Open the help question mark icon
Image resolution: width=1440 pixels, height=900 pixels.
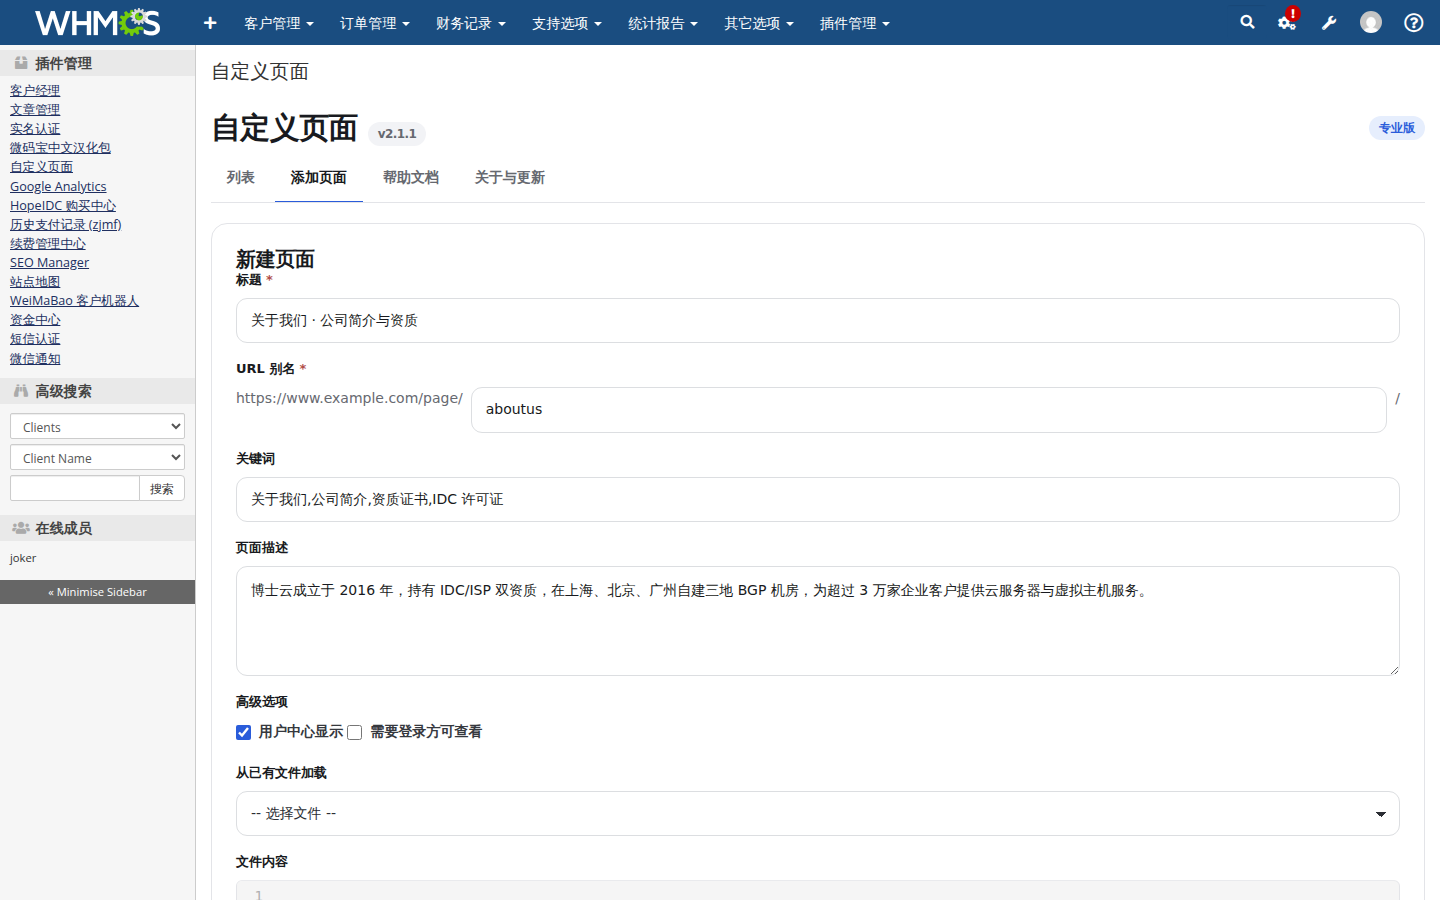[1414, 22]
